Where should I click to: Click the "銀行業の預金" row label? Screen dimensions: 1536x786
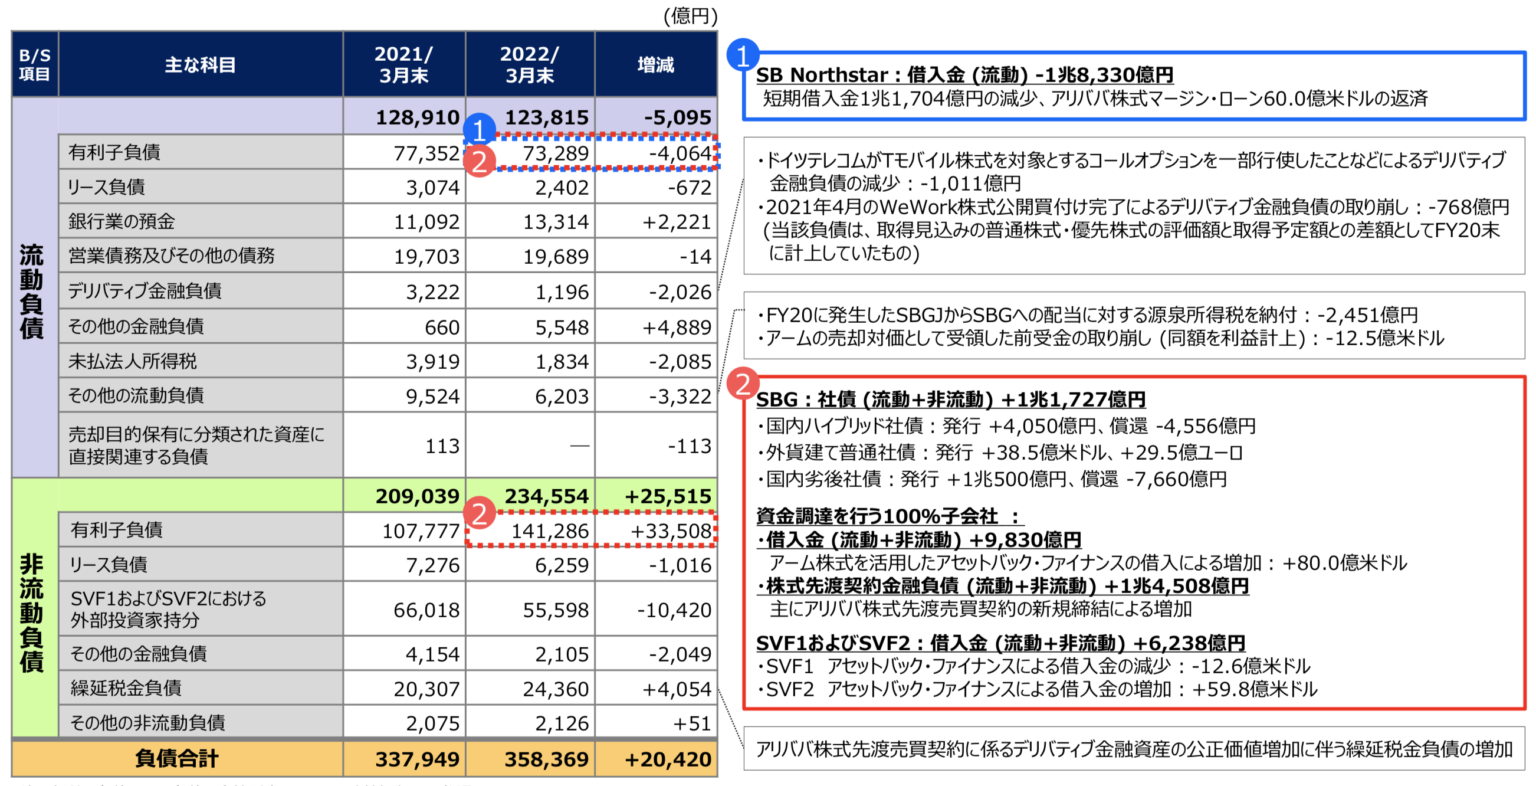(x=121, y=221)
